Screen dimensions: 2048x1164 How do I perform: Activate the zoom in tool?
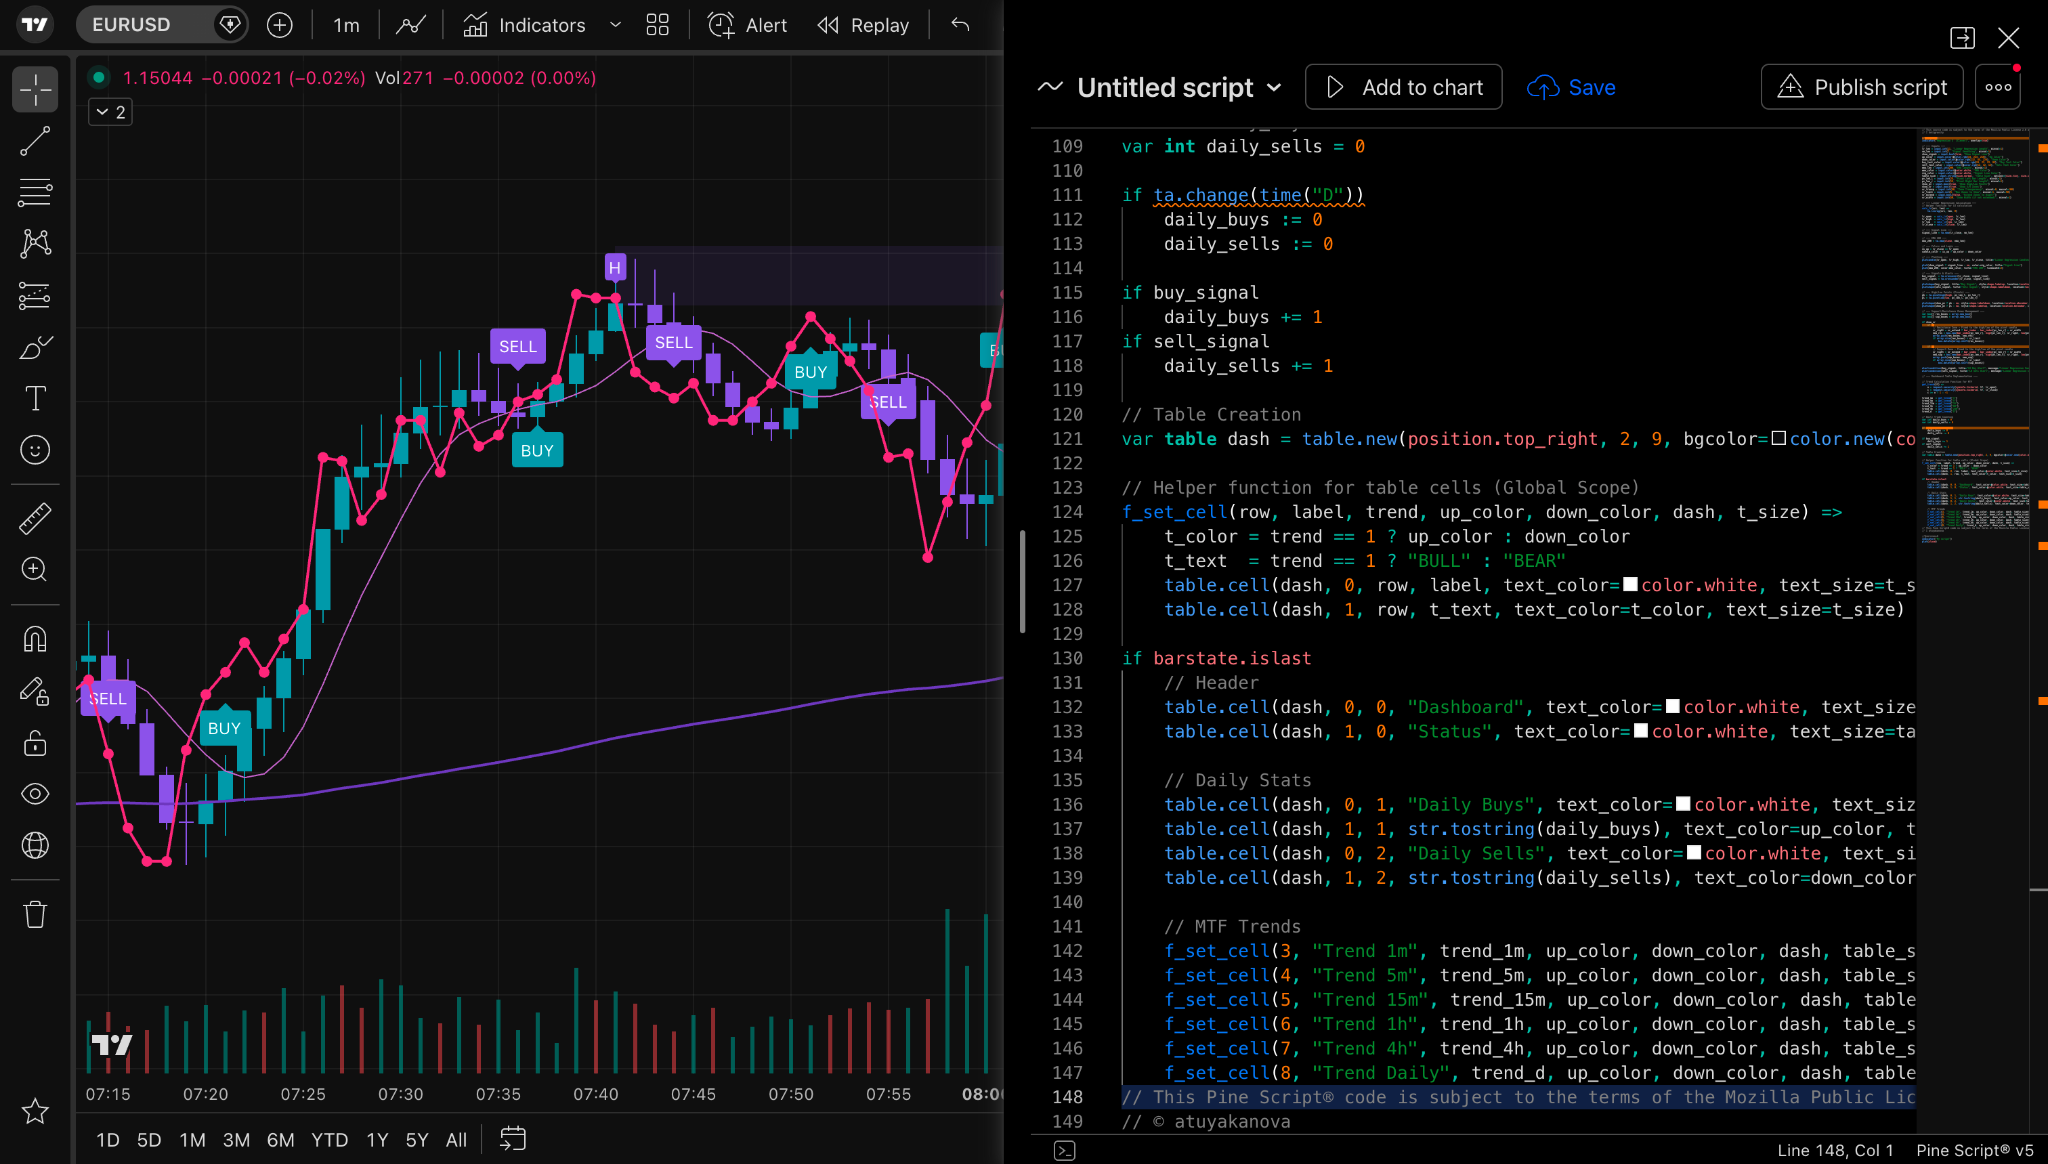point(35,570)
